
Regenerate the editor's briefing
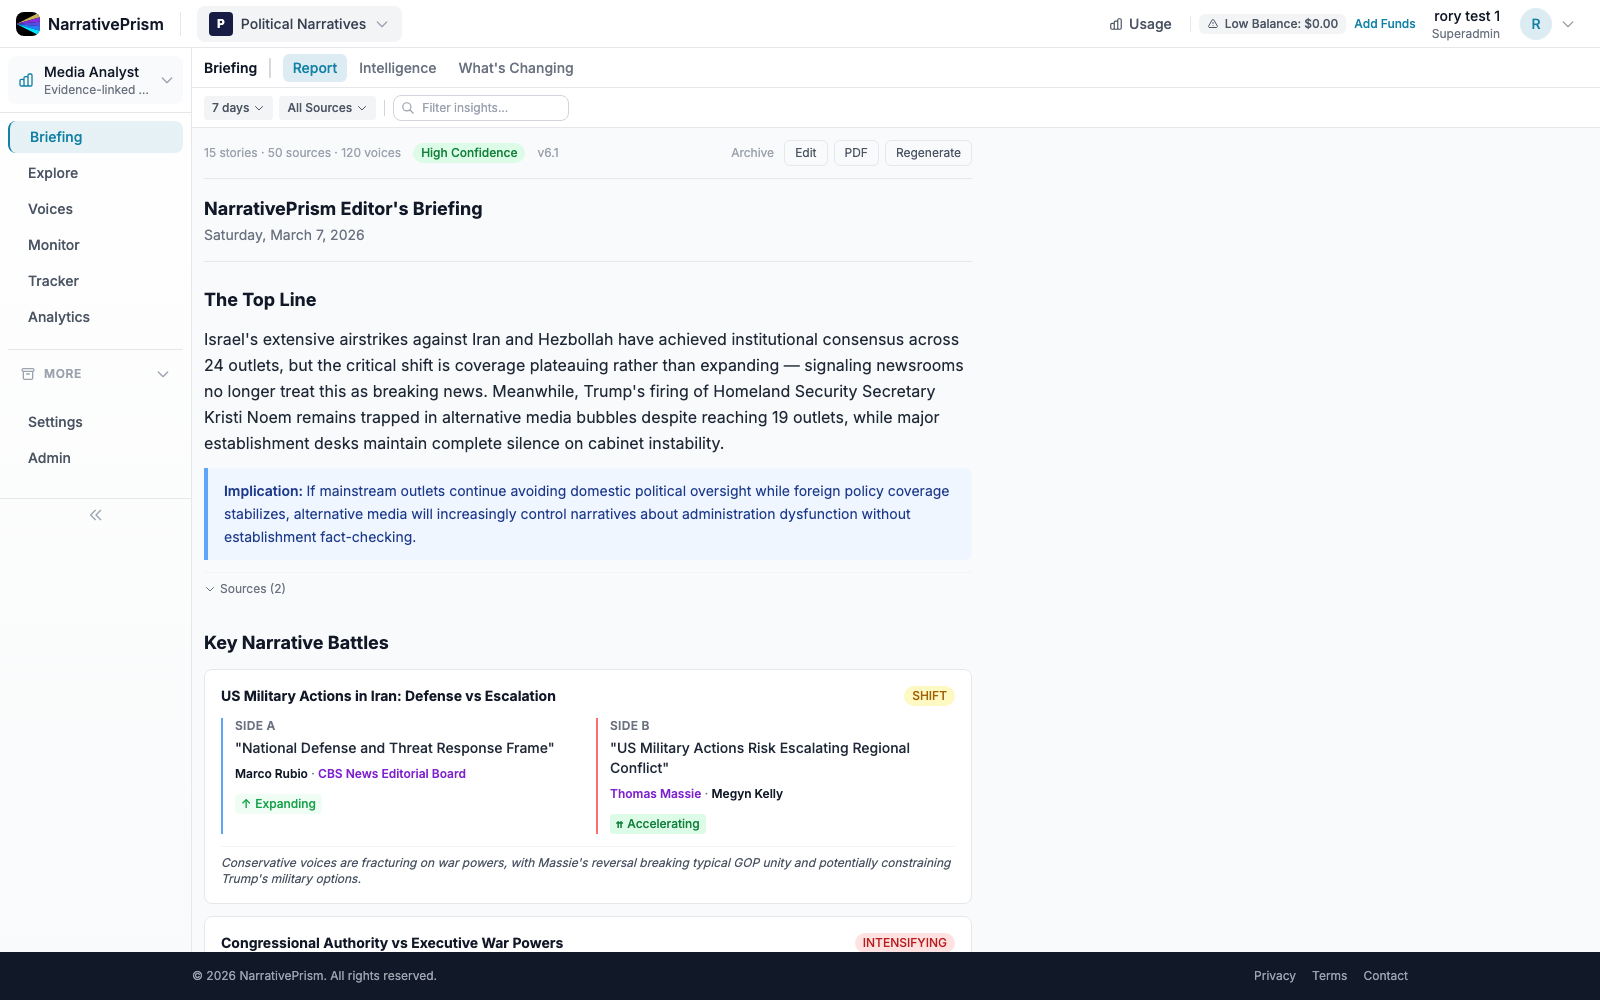coord(927,152)
